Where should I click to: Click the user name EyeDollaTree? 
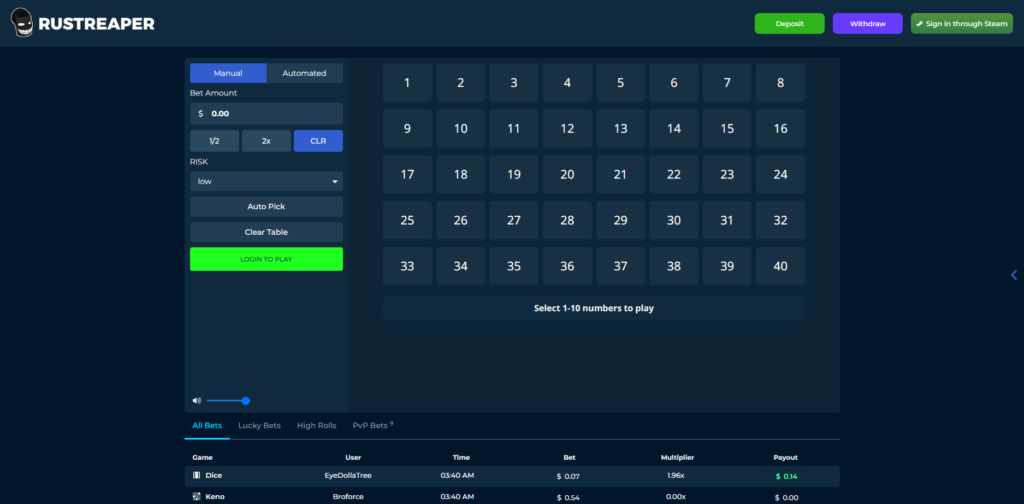pos(348,476)
